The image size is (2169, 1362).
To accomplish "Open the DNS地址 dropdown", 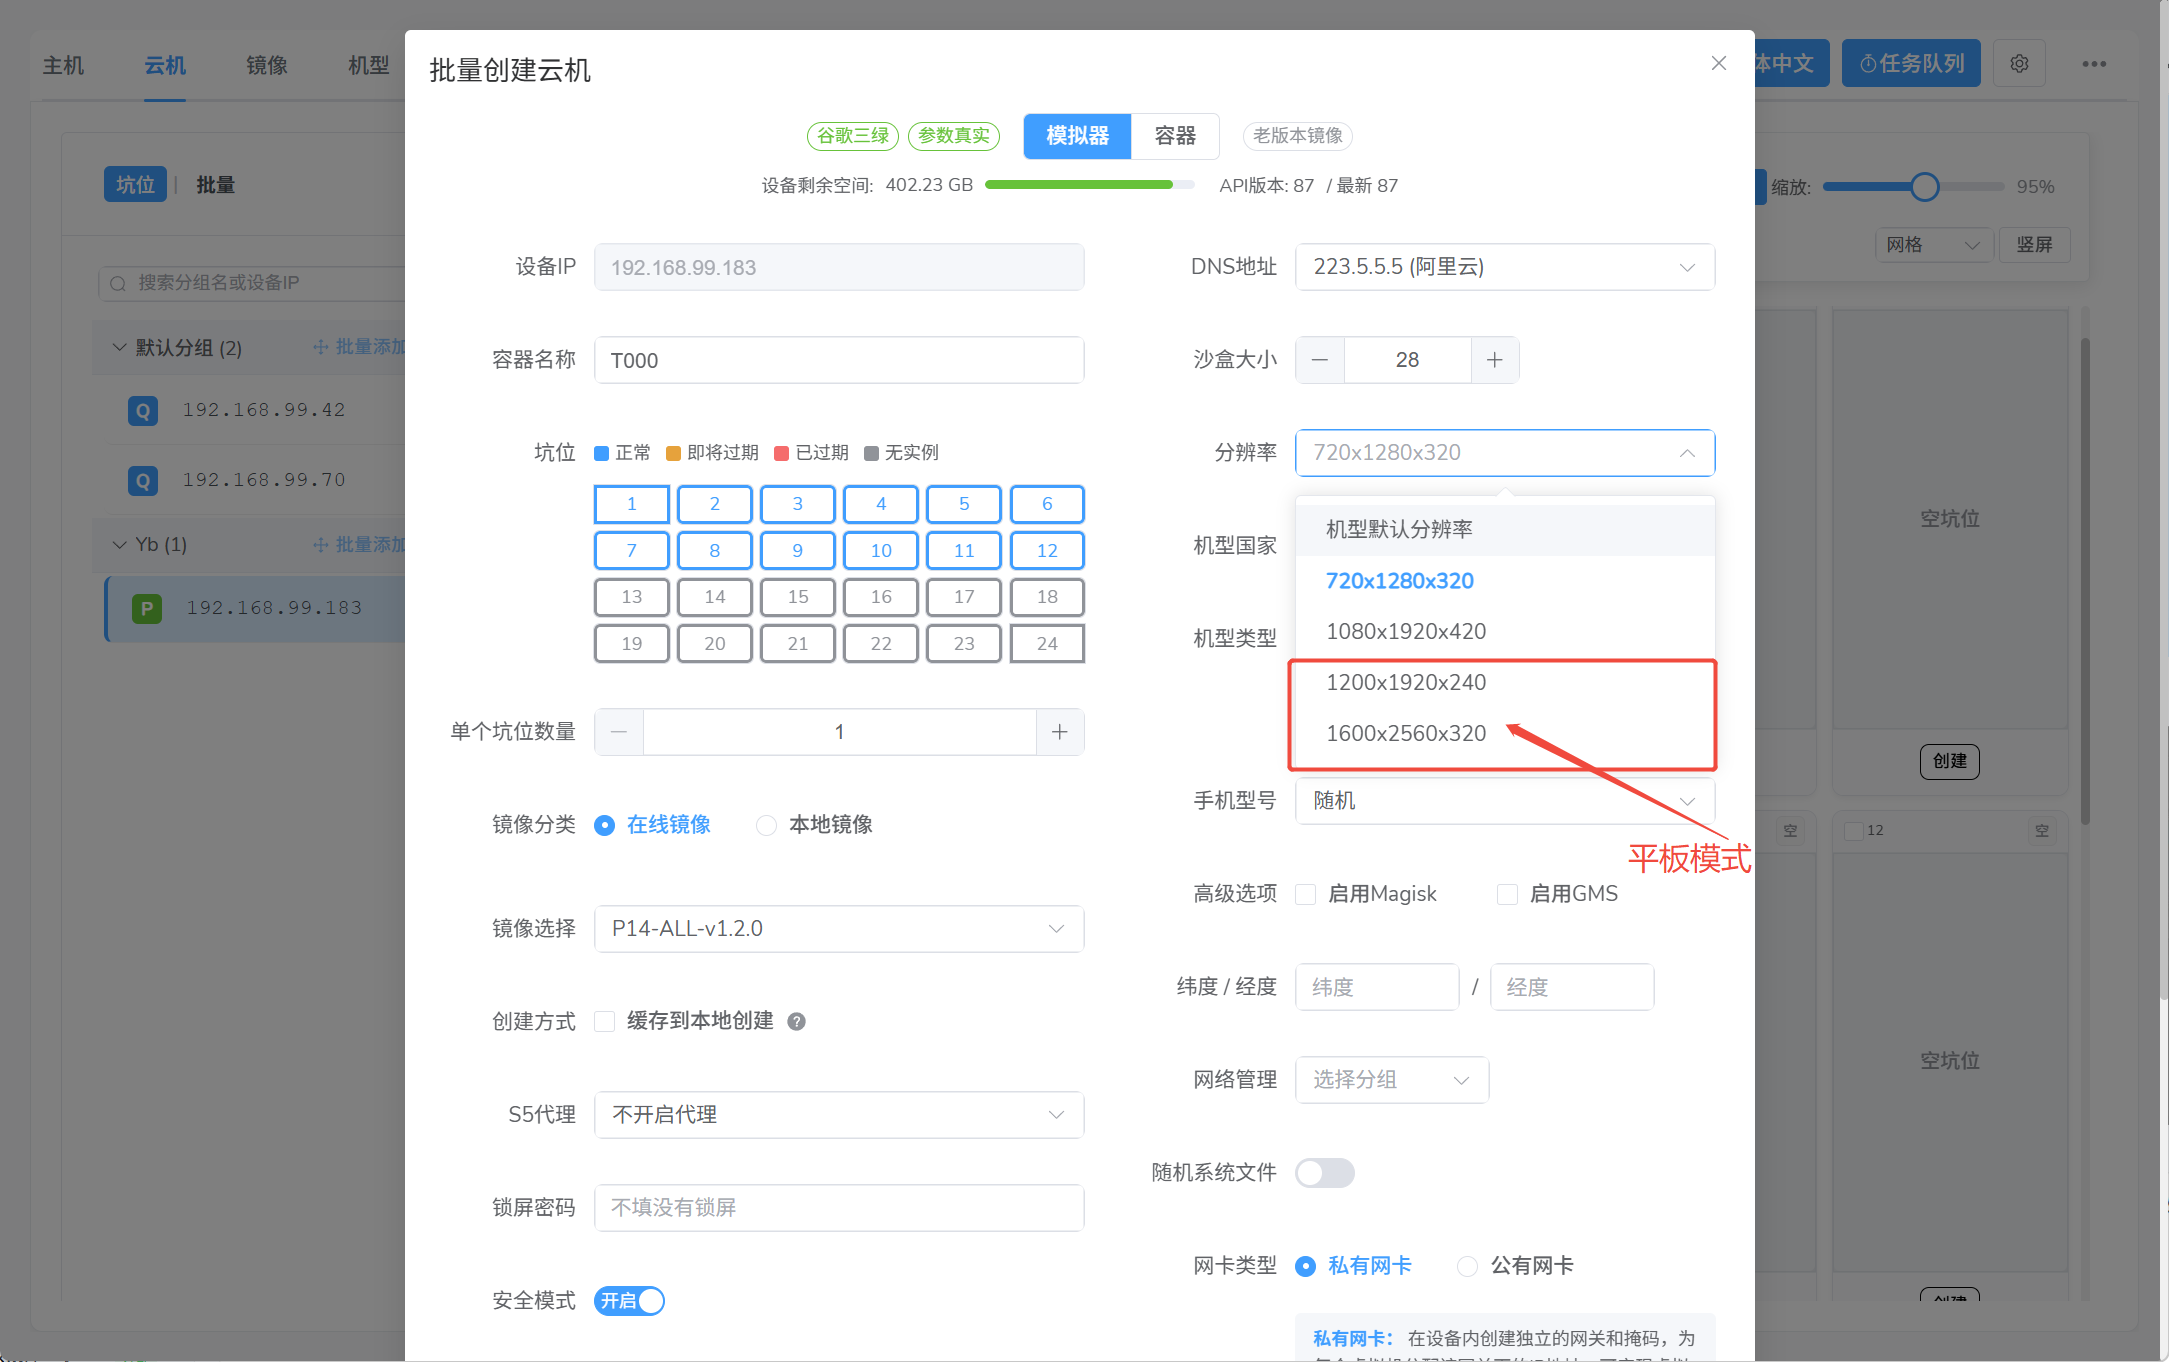I will pos(1504,267).
